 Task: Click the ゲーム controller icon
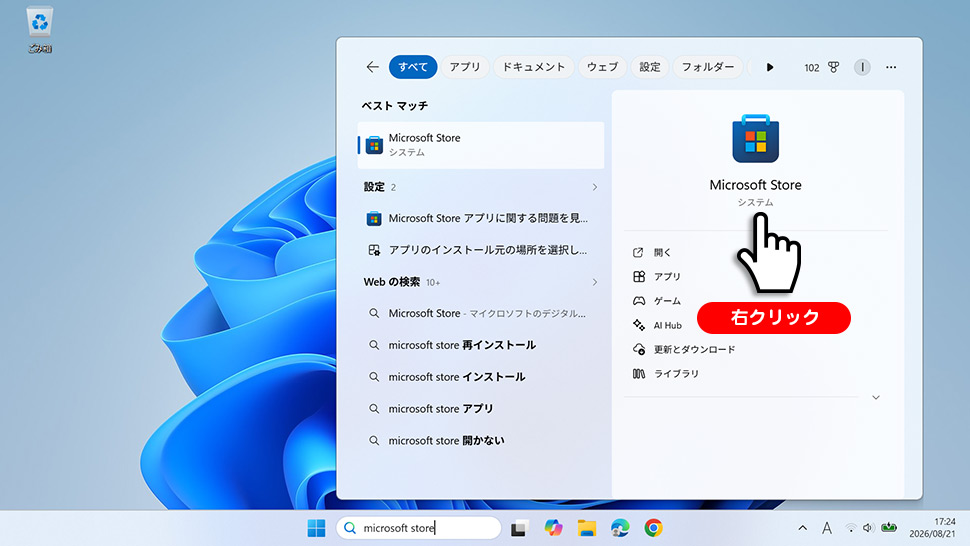point(638,301)
